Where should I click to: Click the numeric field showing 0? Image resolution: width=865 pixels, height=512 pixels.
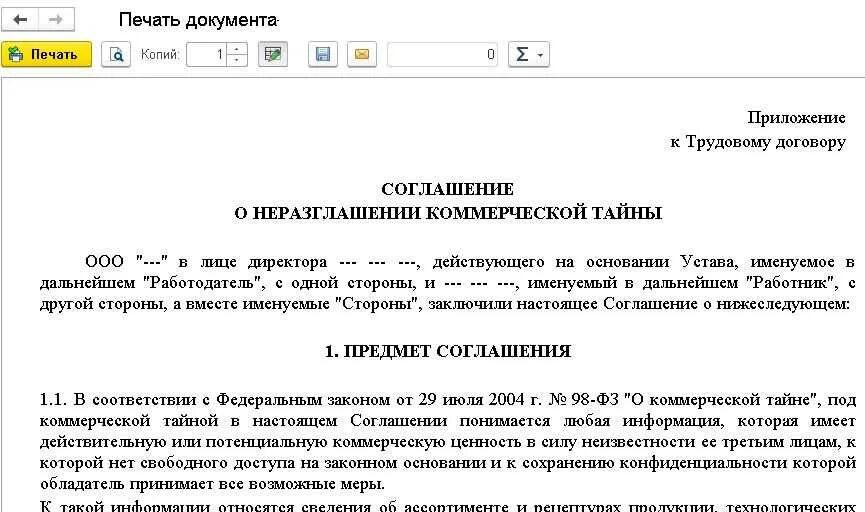tap(442, 55)
